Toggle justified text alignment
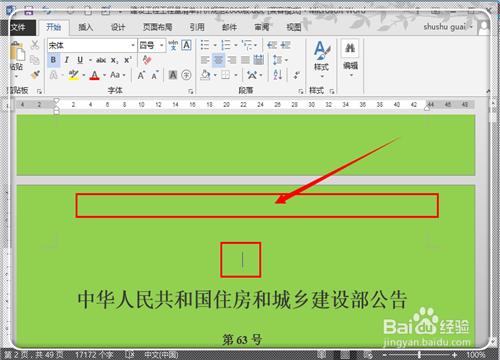Screen dimensions: 500x360 click(245, 60)
